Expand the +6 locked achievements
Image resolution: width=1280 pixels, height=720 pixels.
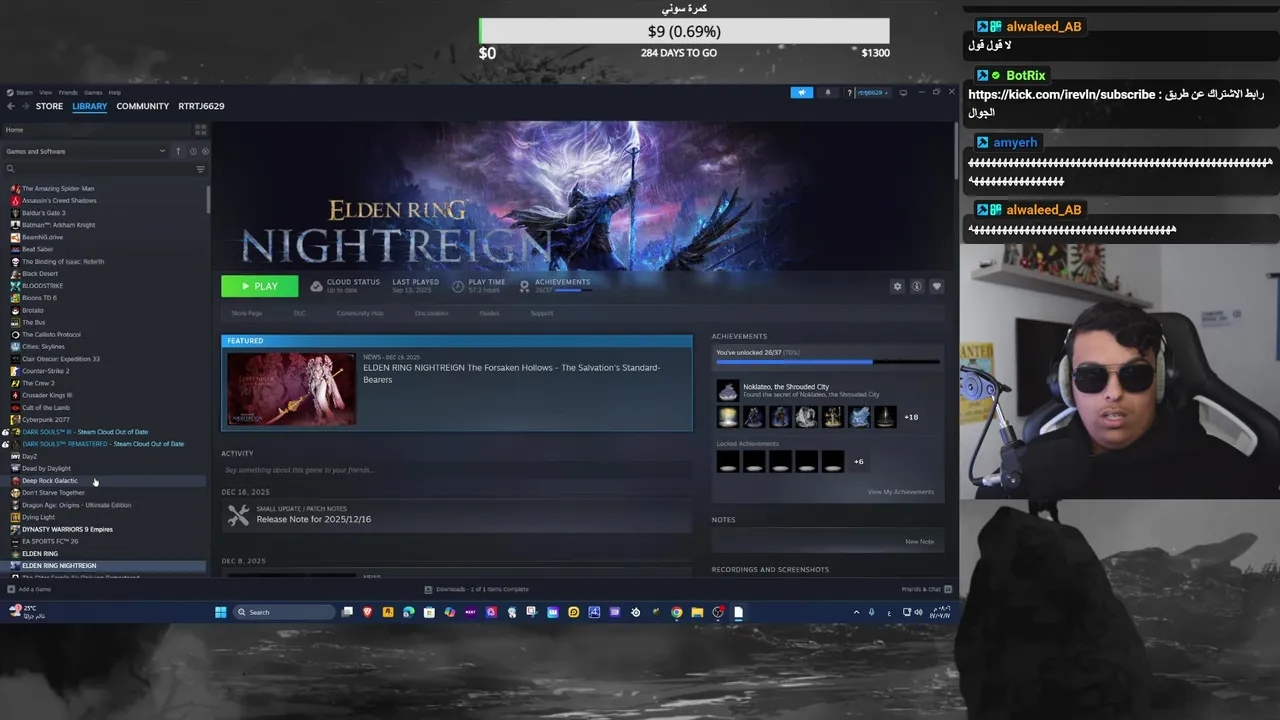tap(858, 461)
